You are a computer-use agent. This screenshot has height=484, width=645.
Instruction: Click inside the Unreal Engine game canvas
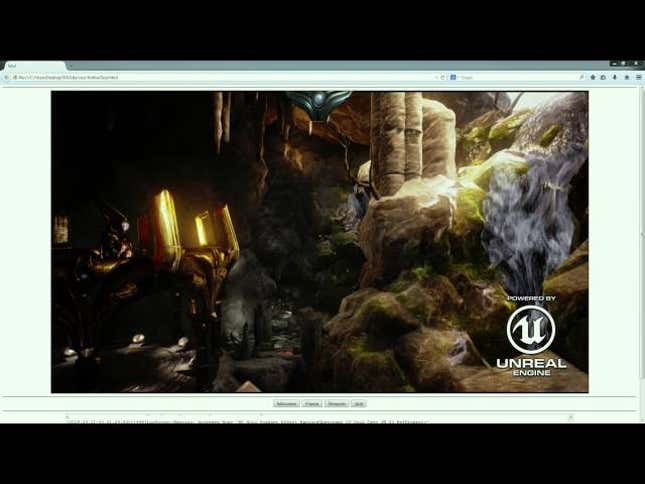pyautogui.click(x=320, y=242)
